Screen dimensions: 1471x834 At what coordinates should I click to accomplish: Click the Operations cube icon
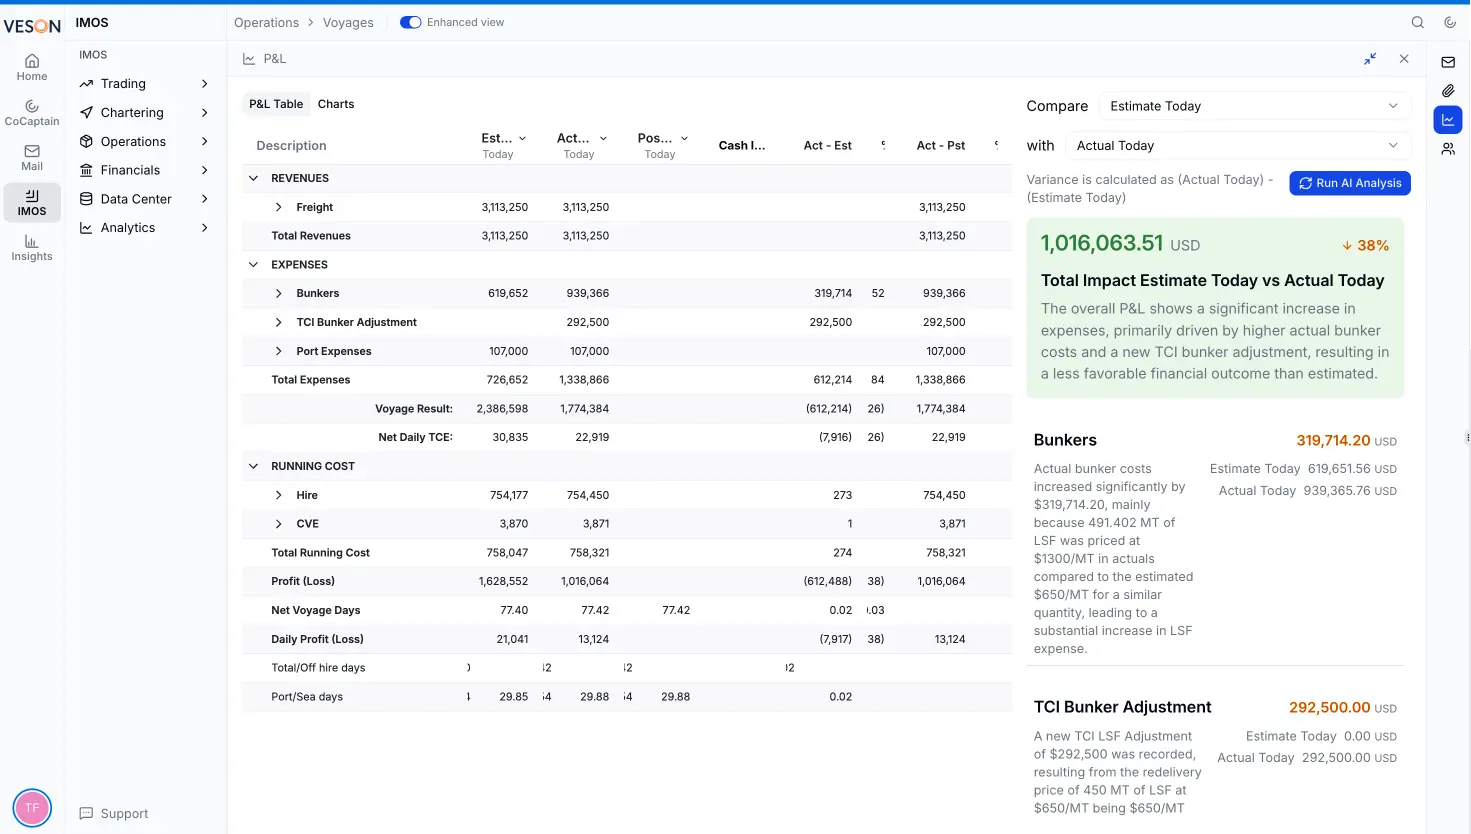click(x=87, y=142)
